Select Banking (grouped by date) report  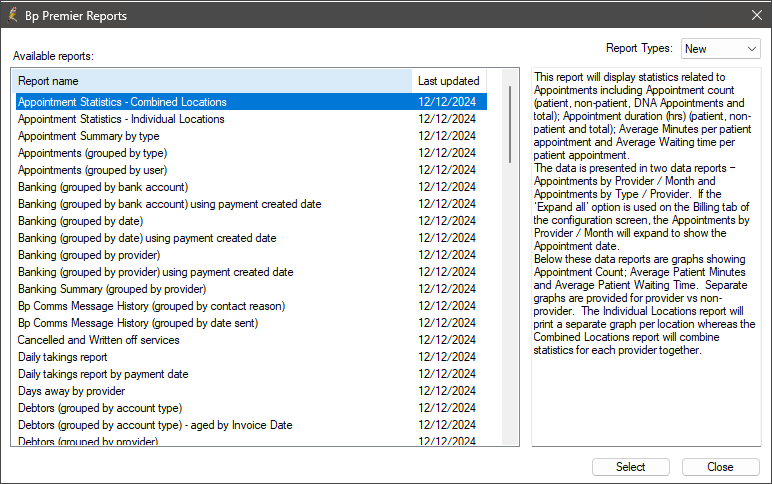click(x=251, y=221)
